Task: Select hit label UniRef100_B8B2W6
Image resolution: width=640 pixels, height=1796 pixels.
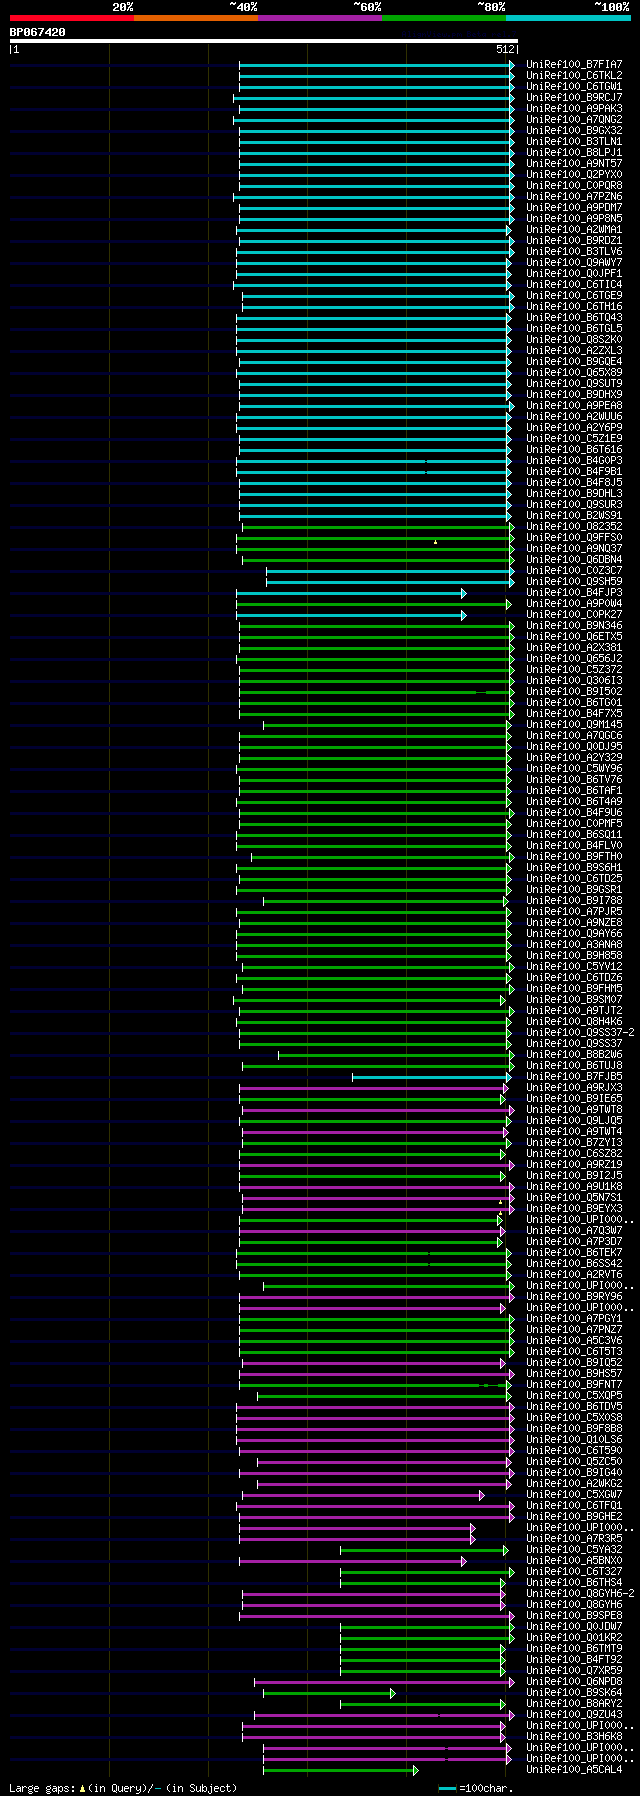Action: [x=574, y=1055]
